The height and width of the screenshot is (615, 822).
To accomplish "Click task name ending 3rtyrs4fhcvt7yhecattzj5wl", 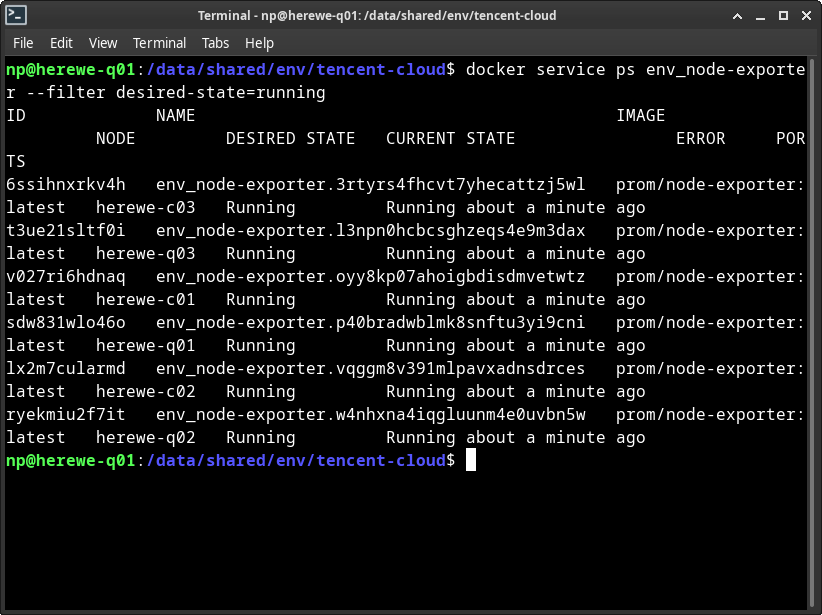I will [371, 185].
